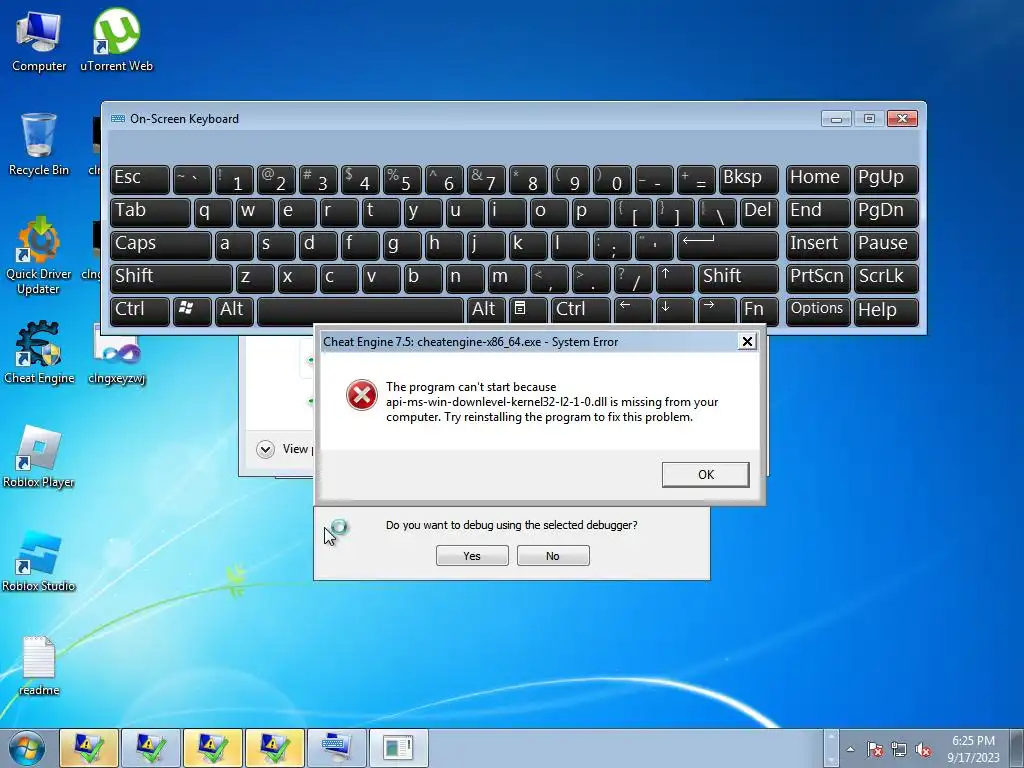Screen dimensions: 1024x768
Task: Toggle the Caps key on On-Screen Keyboard
Action: click(x=161, y=245)
